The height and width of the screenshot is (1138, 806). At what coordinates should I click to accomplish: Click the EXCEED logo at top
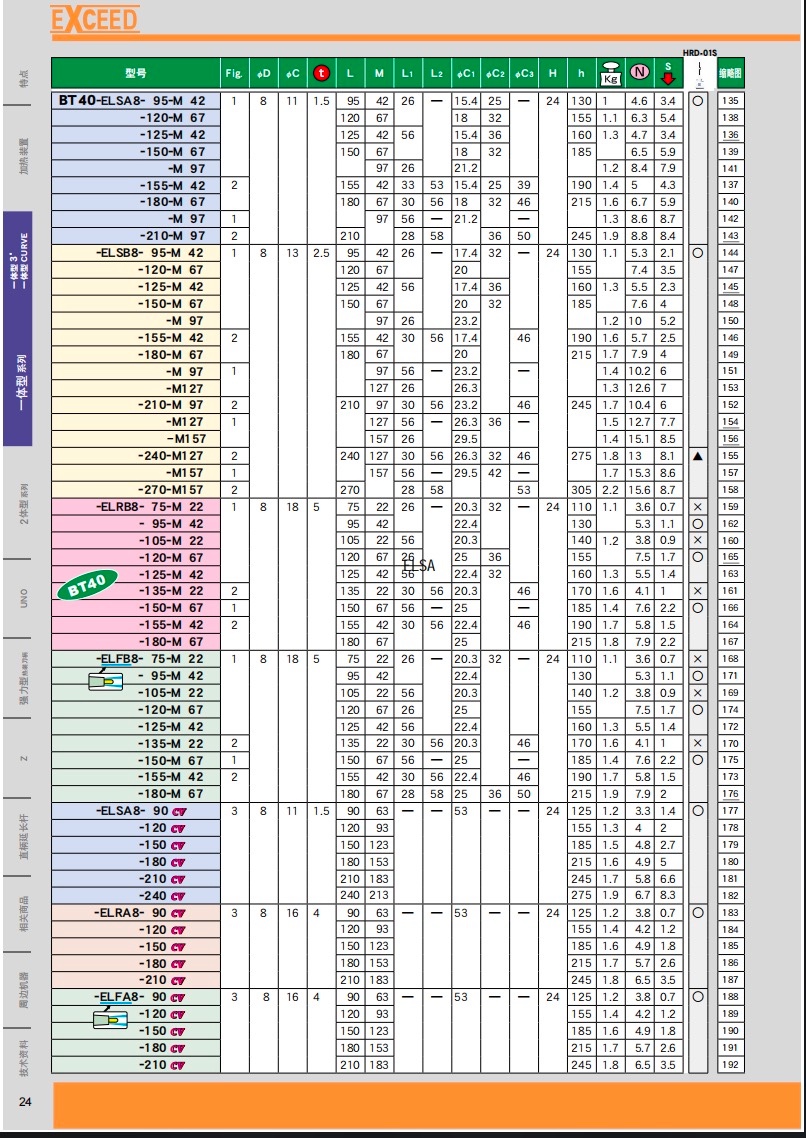[94, 19]
